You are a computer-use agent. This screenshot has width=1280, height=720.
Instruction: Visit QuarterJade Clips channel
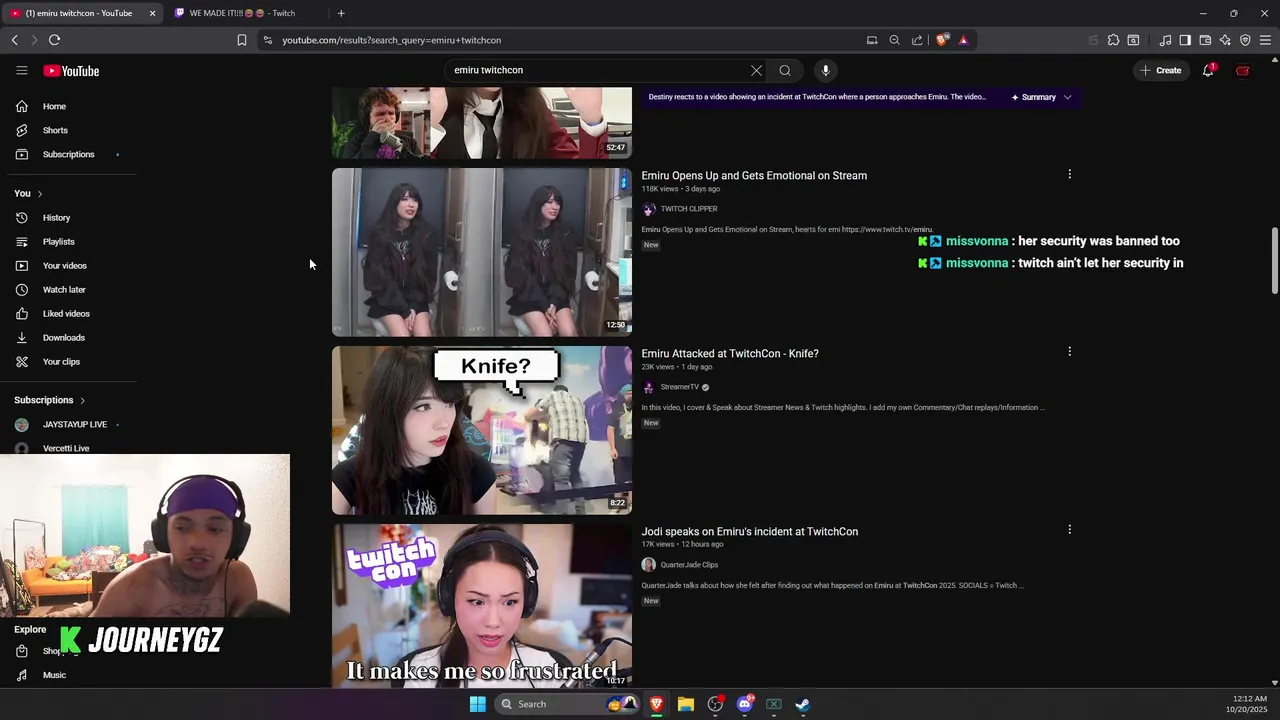689,565
